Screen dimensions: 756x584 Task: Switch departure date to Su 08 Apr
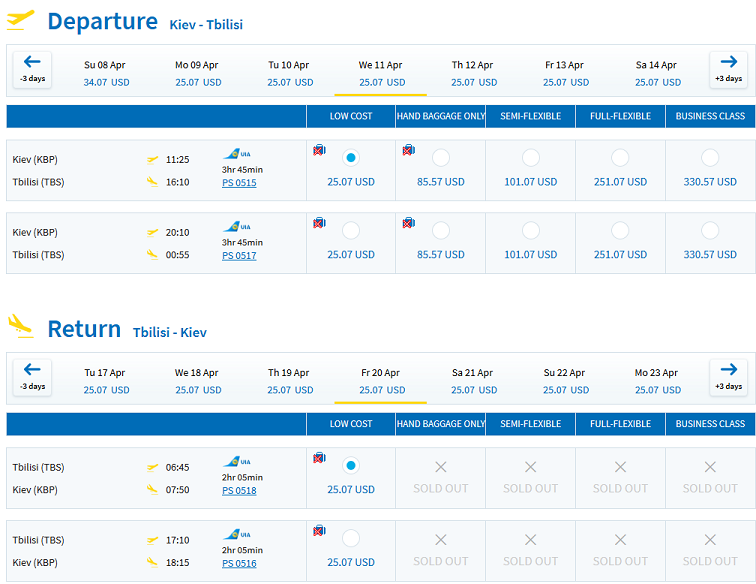click(105, 73)
